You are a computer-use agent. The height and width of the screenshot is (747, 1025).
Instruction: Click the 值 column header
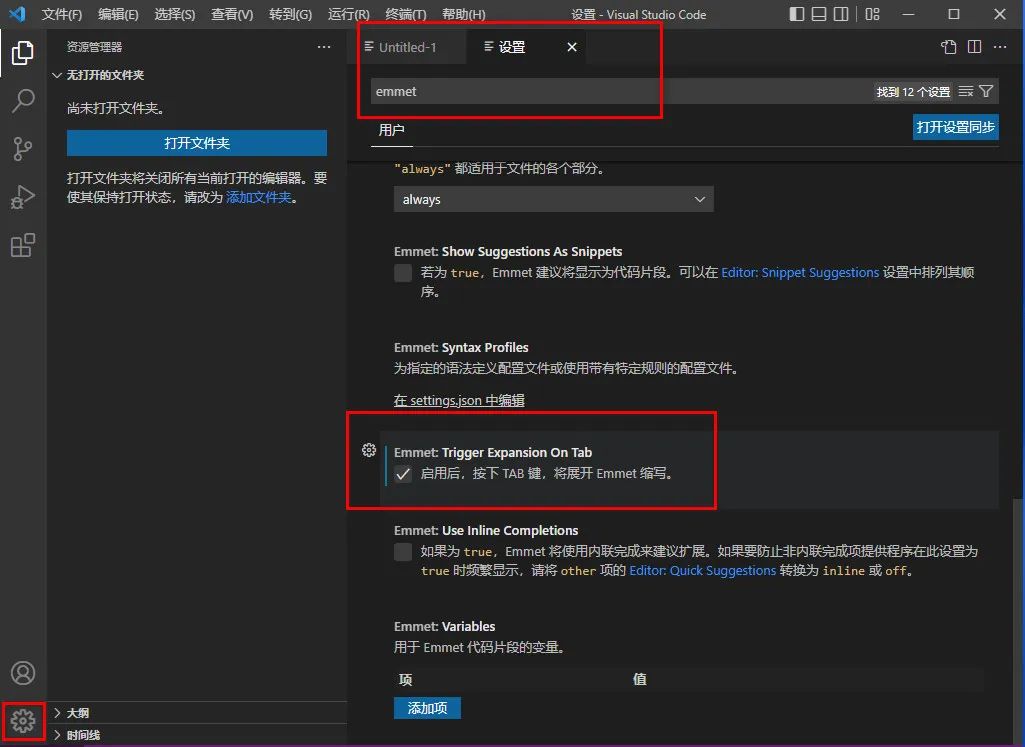coord(639,679)
